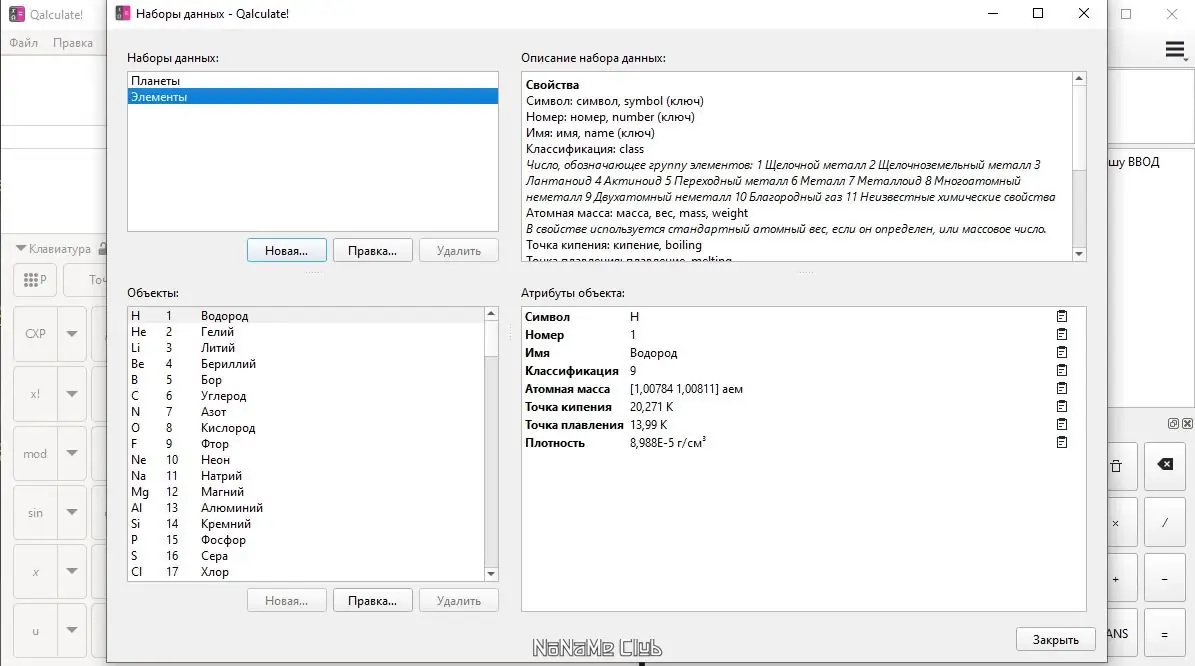Open the Правка menu in the main window
1195x666 pixels.
(x=72, y=43)
